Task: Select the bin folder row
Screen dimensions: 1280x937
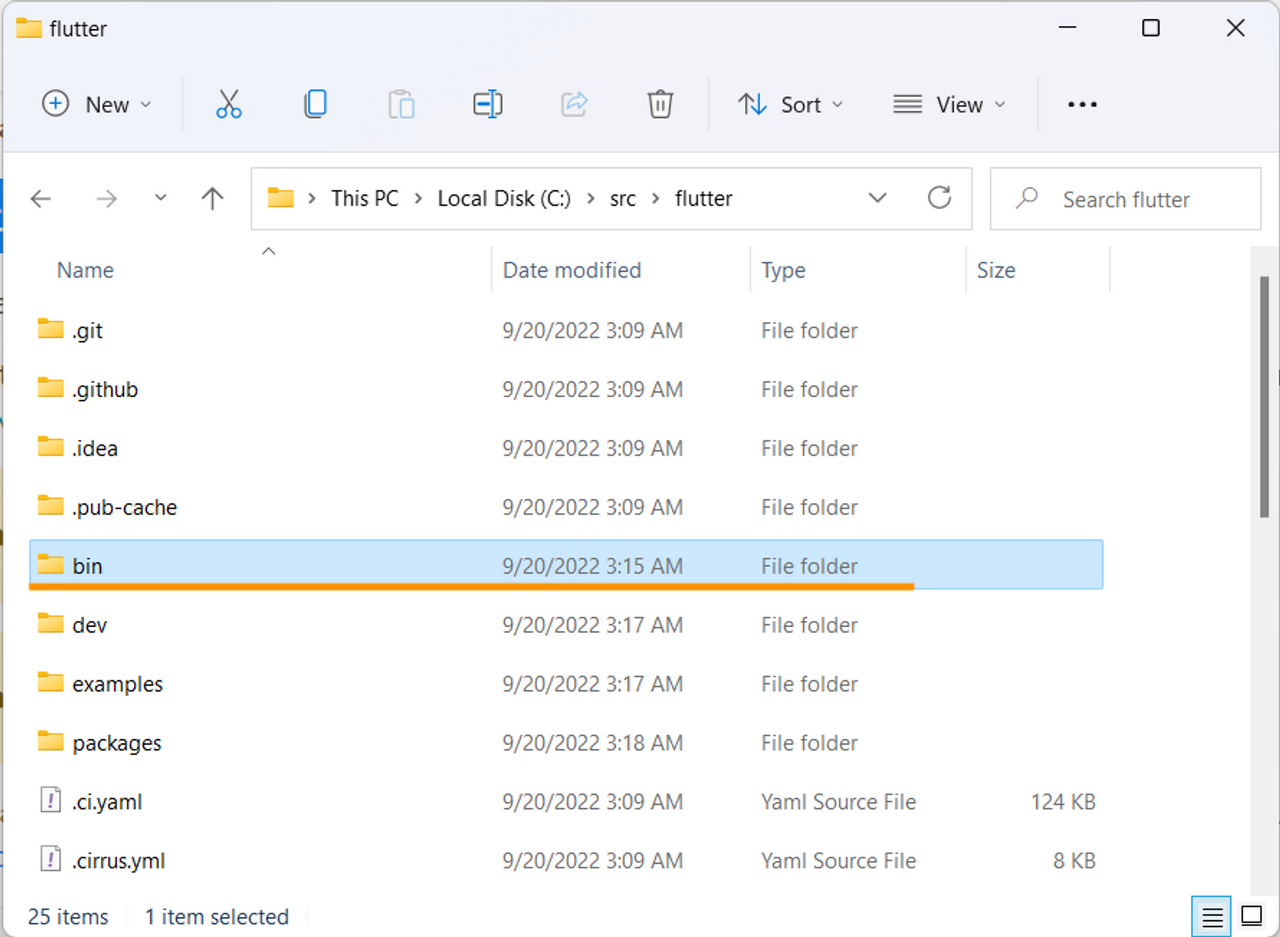Action: (x=566, y=565)
